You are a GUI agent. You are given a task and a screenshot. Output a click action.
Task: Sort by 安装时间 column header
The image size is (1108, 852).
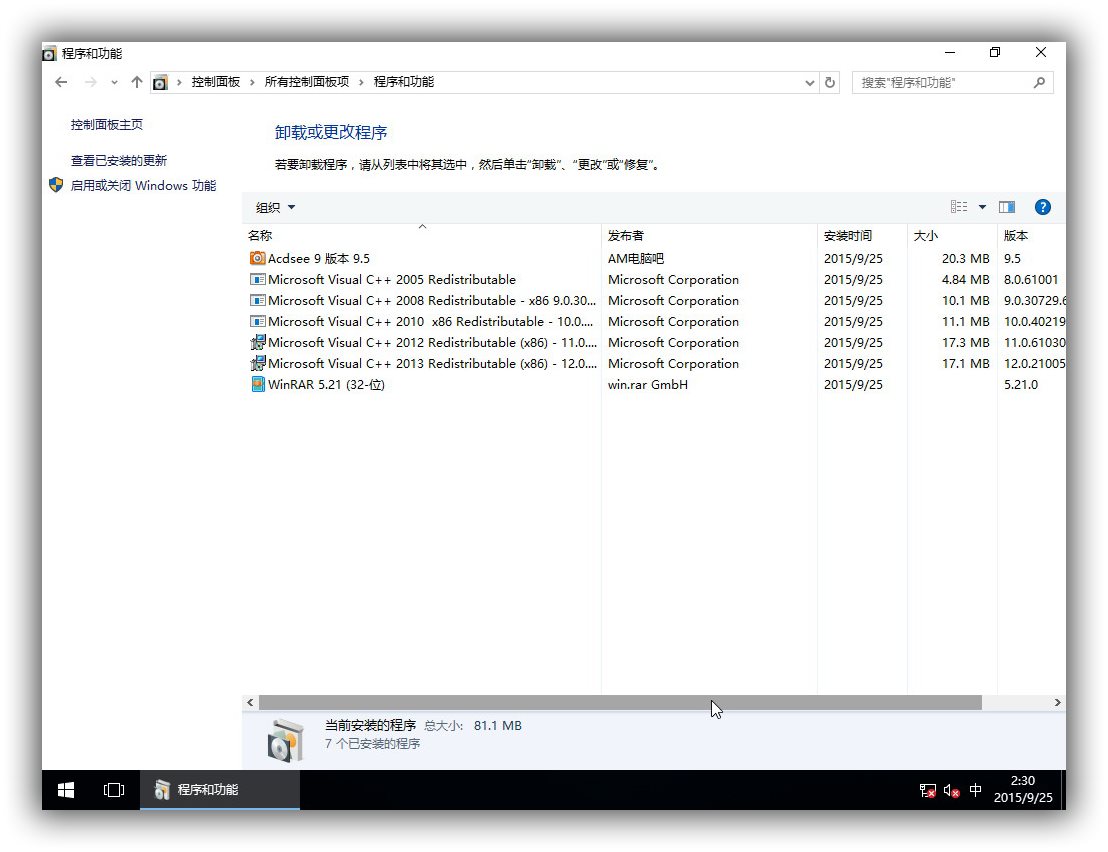tap(862, 235)
